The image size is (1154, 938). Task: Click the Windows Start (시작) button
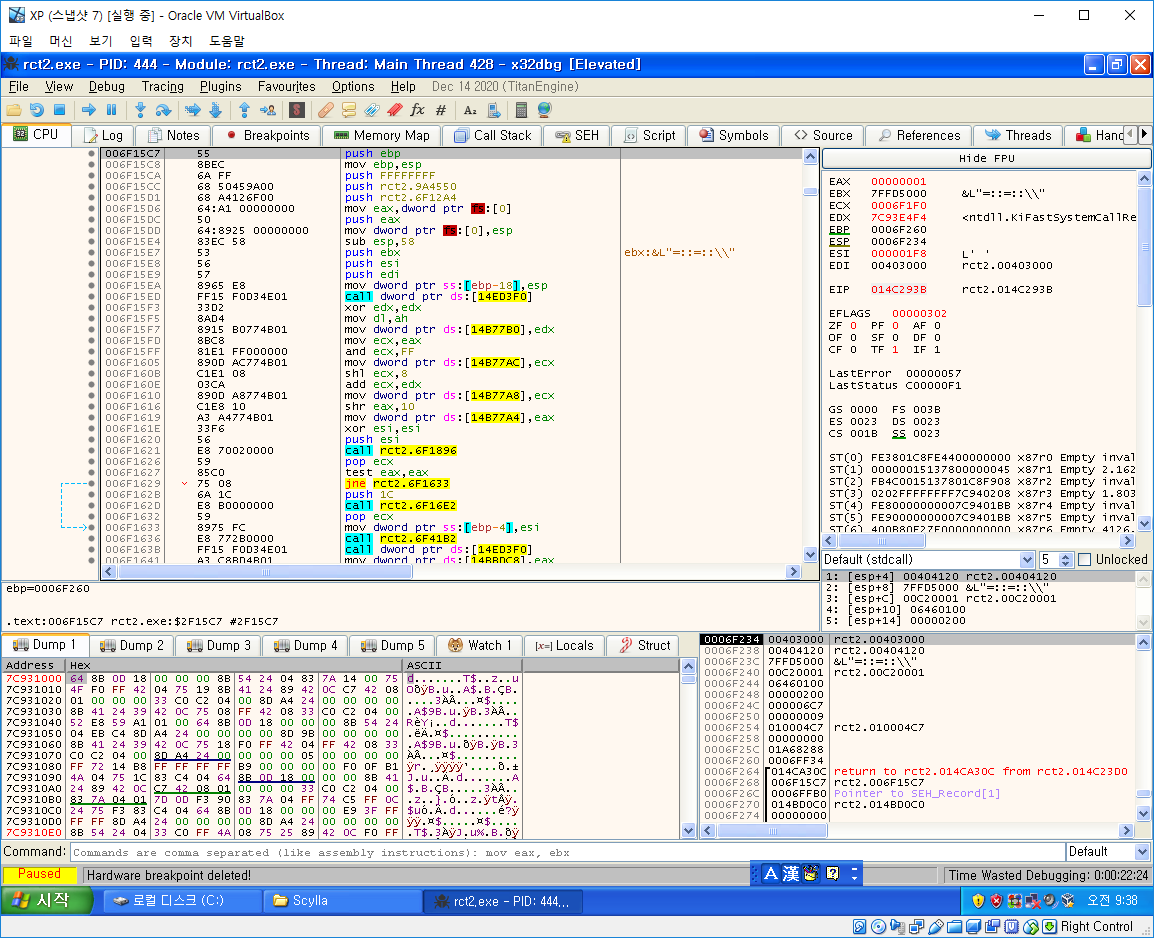46,900
